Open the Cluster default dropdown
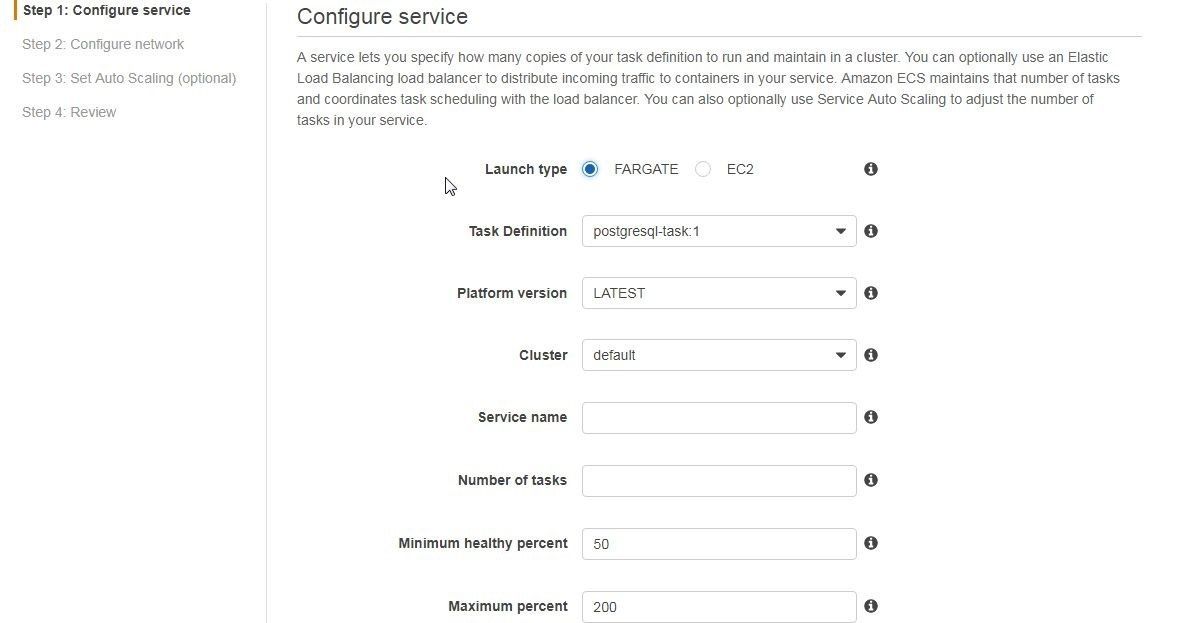 [x=719, y=354]
